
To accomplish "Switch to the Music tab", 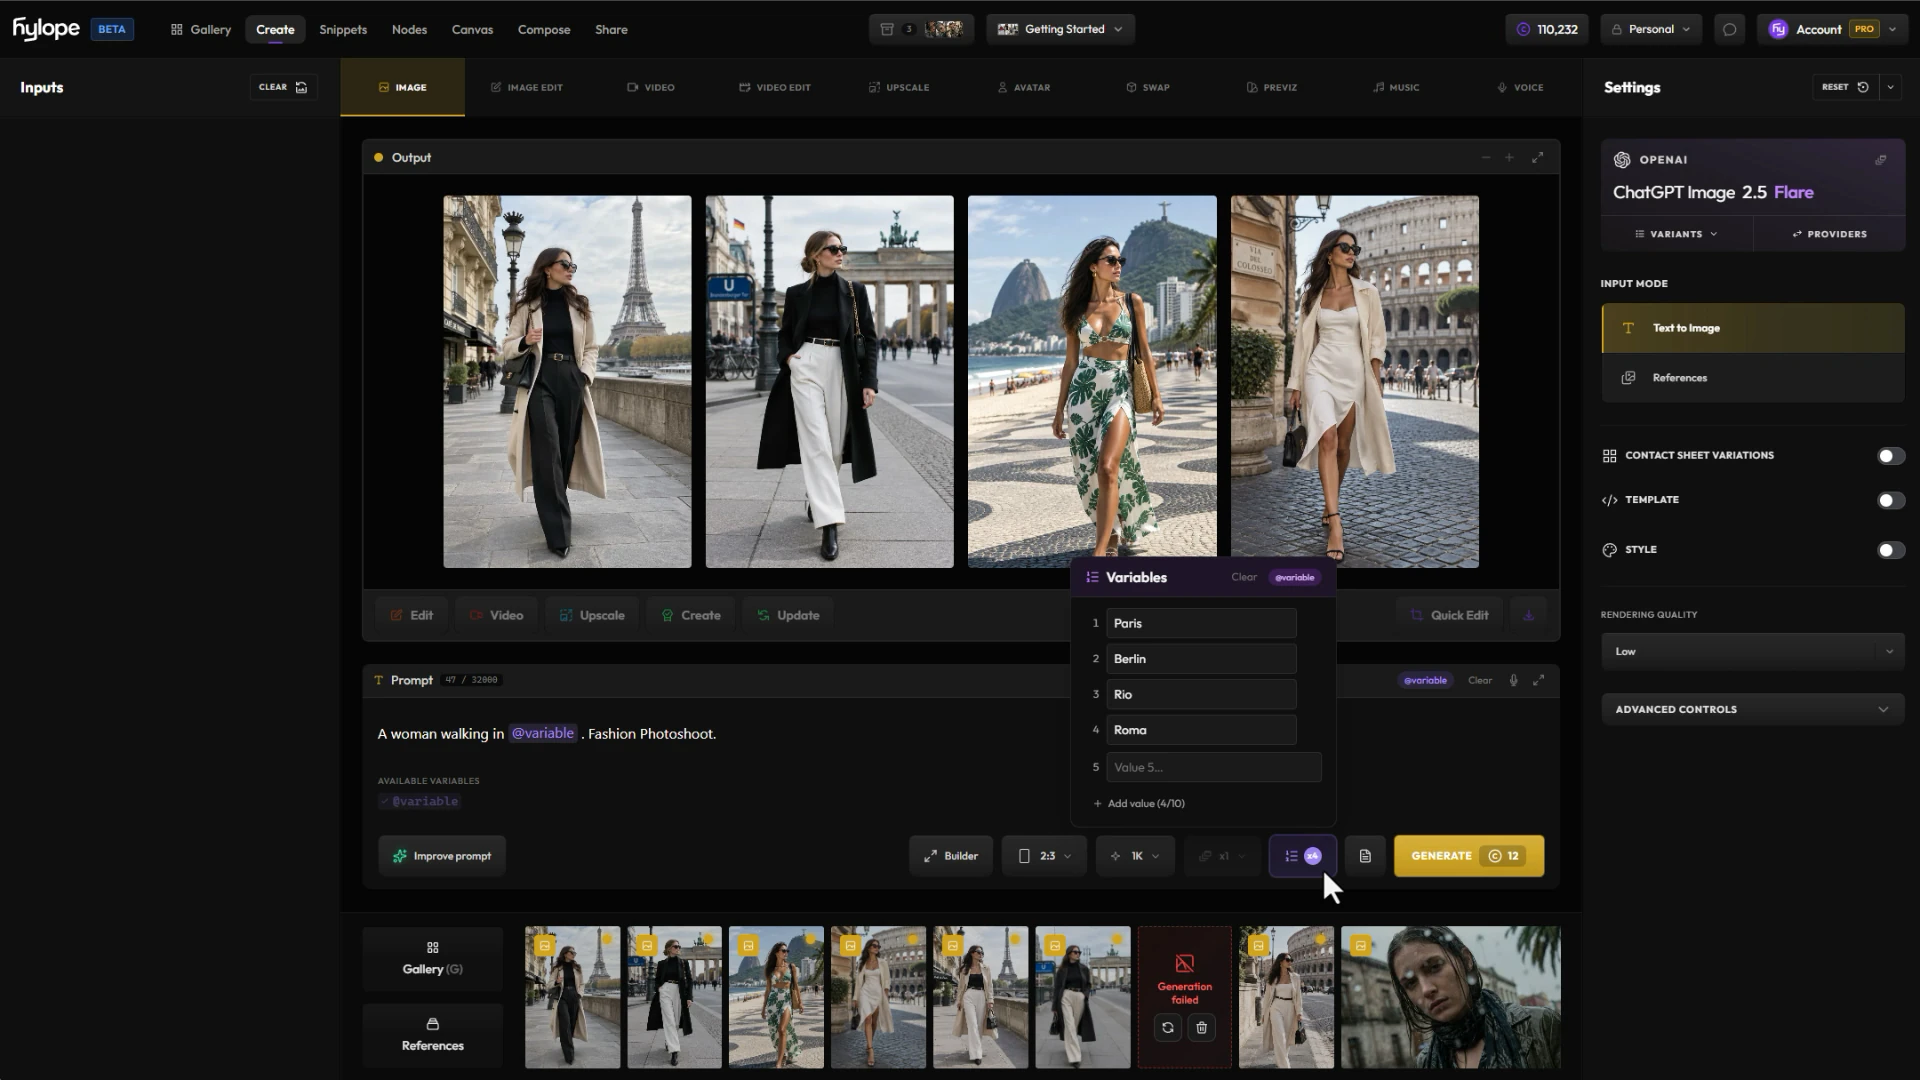I will (1396, 88).
